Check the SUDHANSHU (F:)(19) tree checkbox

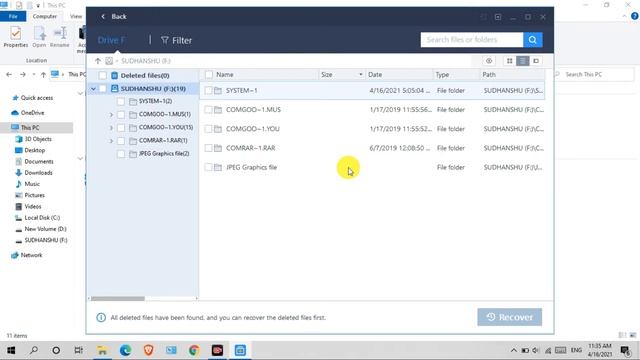coord(102,89)
